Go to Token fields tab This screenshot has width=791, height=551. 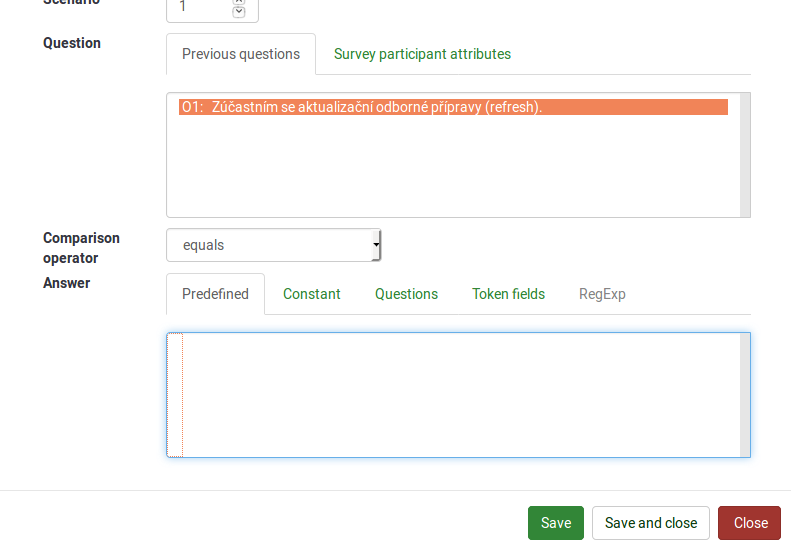(508, 294)
